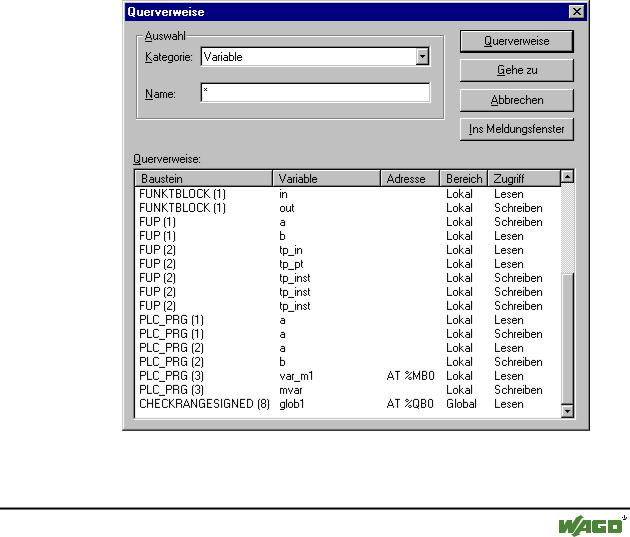Open the Kategorie dropdown arrow
The height and width of the screenshot is (537, 630).
(422, 57)
